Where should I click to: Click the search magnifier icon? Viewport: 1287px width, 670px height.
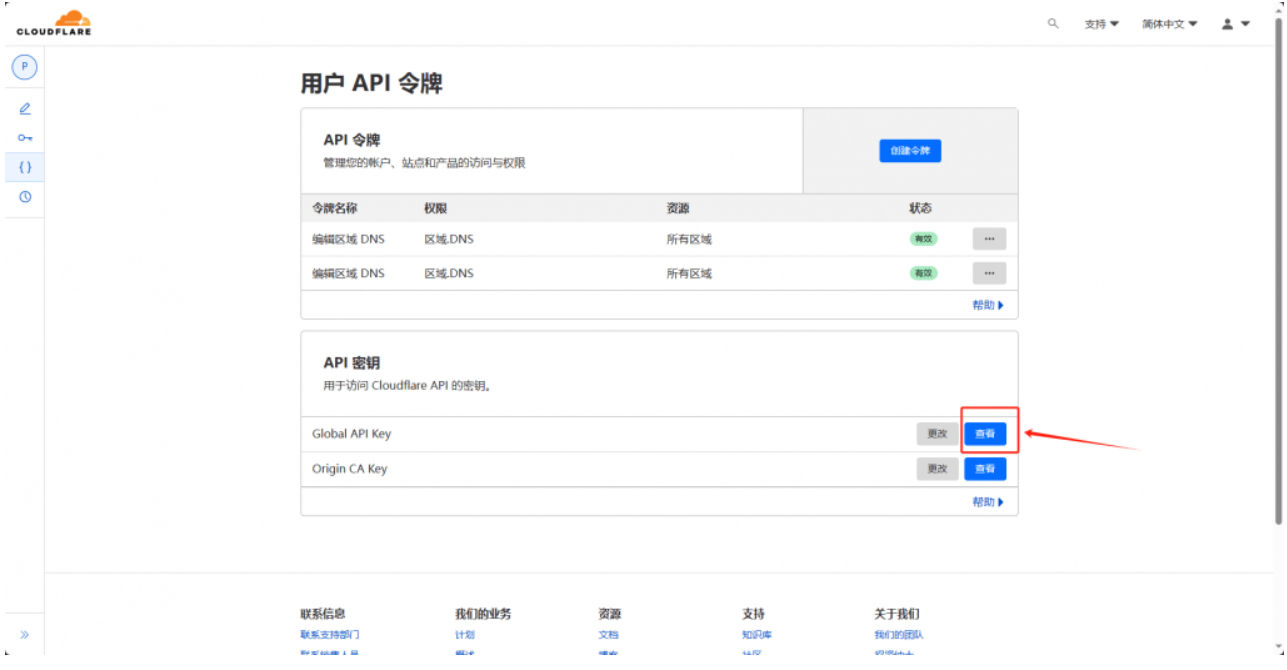coord(1053,23)
